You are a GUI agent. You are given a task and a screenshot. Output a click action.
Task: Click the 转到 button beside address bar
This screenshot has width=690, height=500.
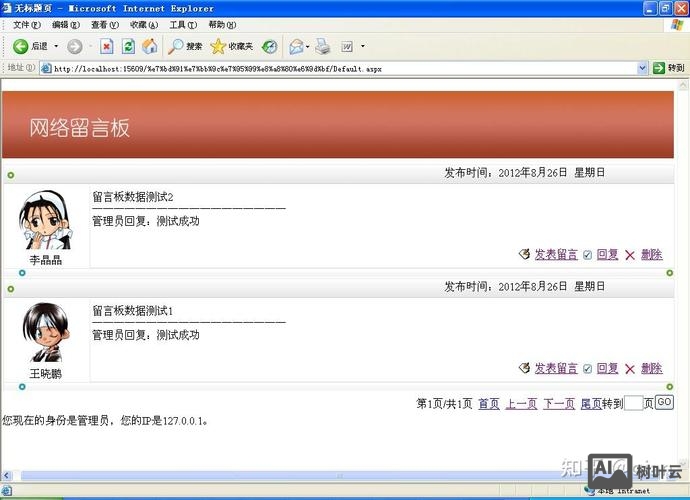point(669,68)
